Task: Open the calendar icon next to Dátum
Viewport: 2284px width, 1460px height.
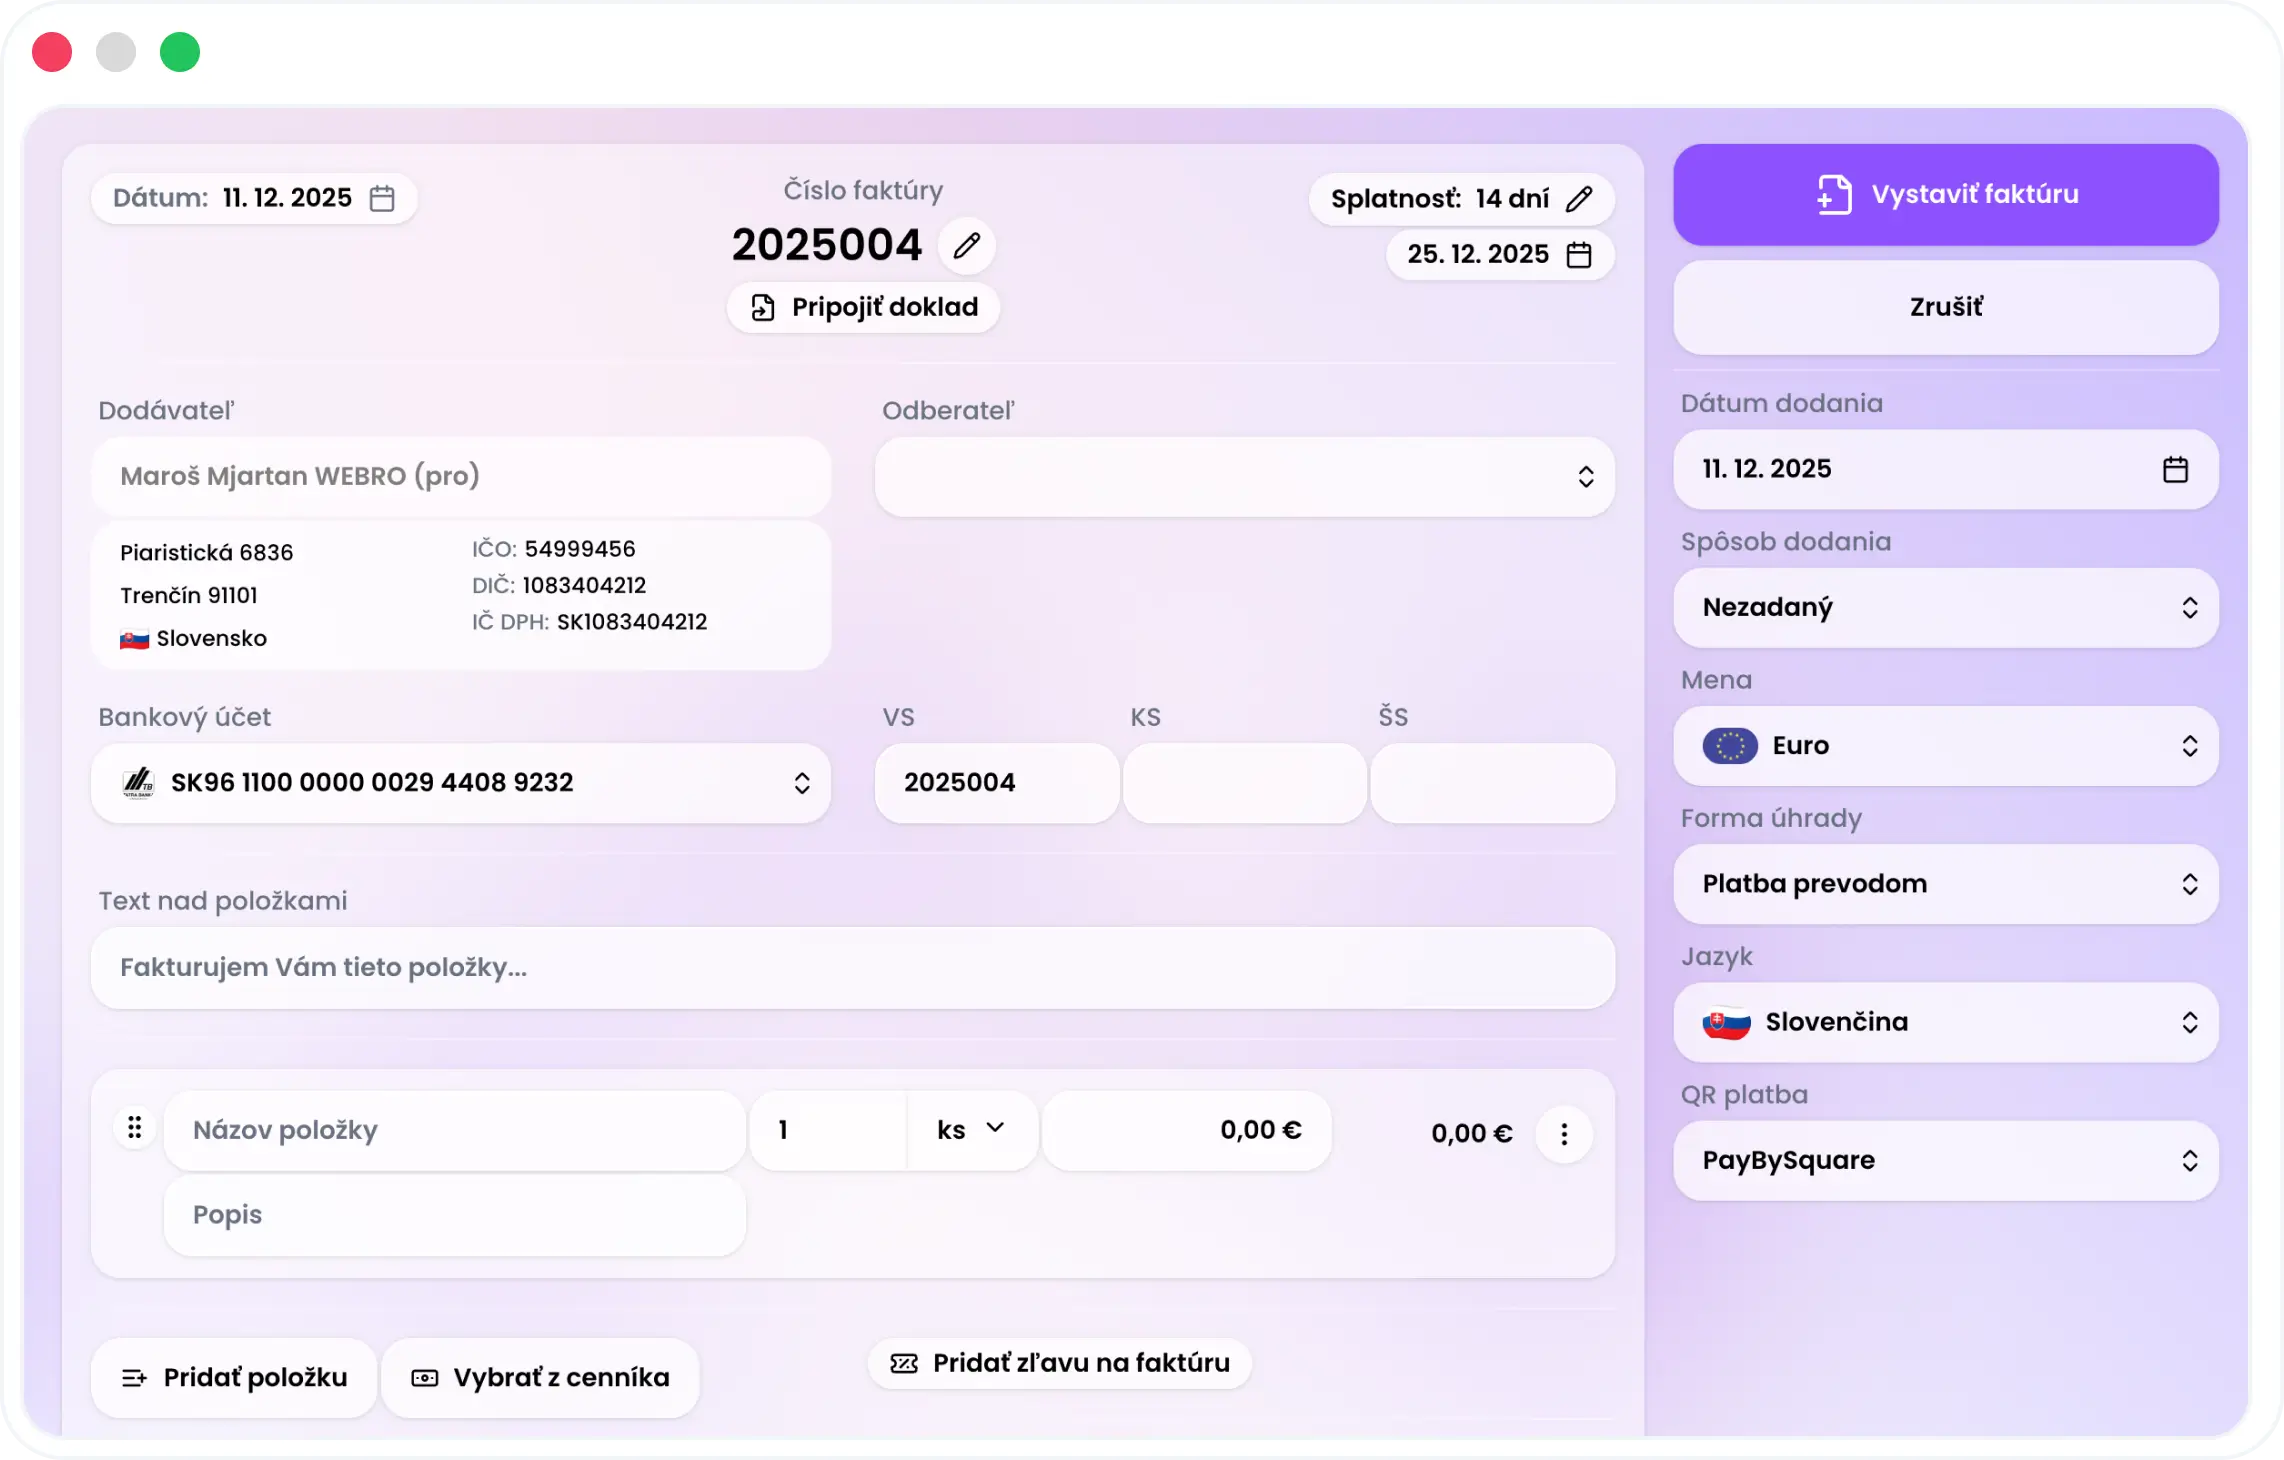Action: pos(383,197)
